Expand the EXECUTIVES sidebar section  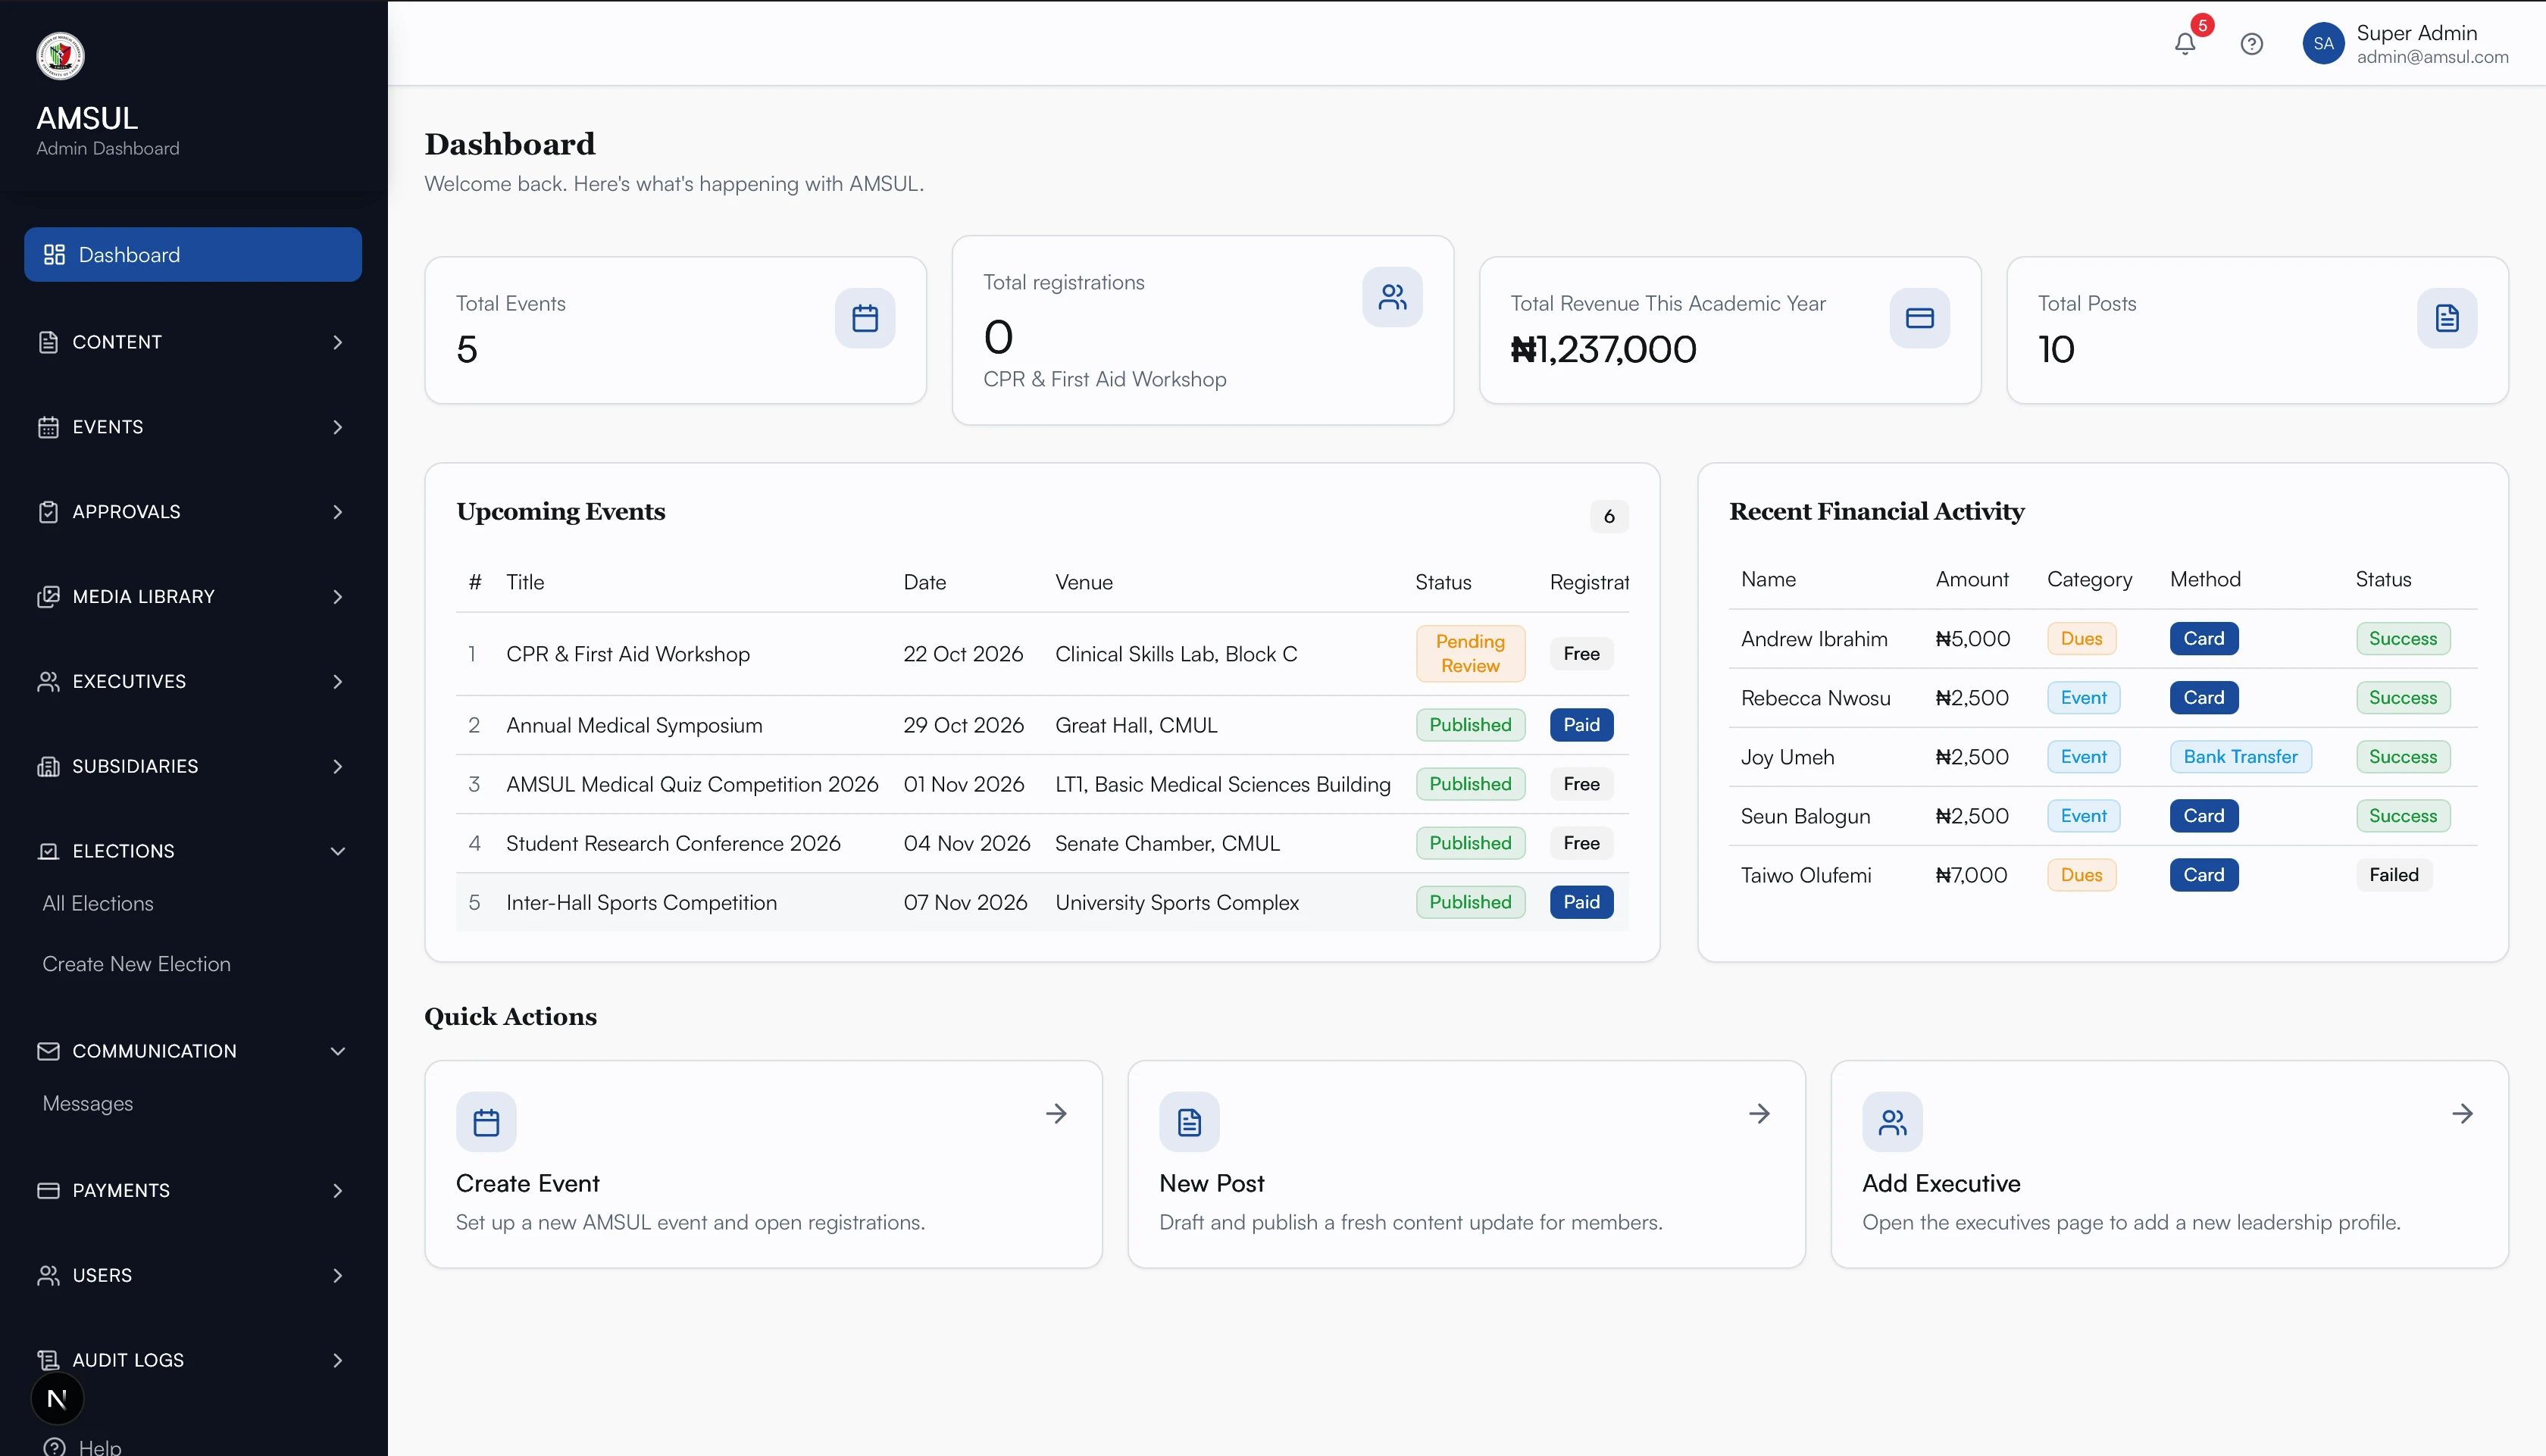point(193,682)
